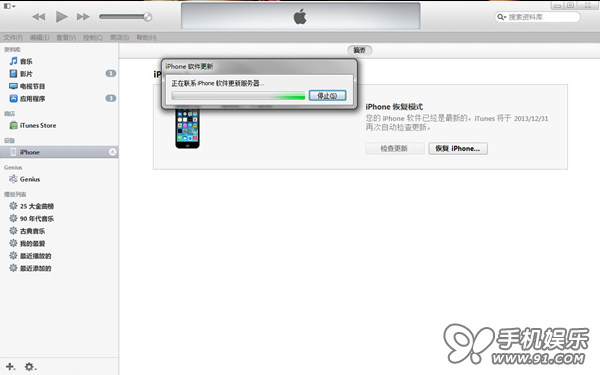Viewport: 600px width, 375px height.
Task: Open the search magnifier dropdown
Action: point(501,17)
